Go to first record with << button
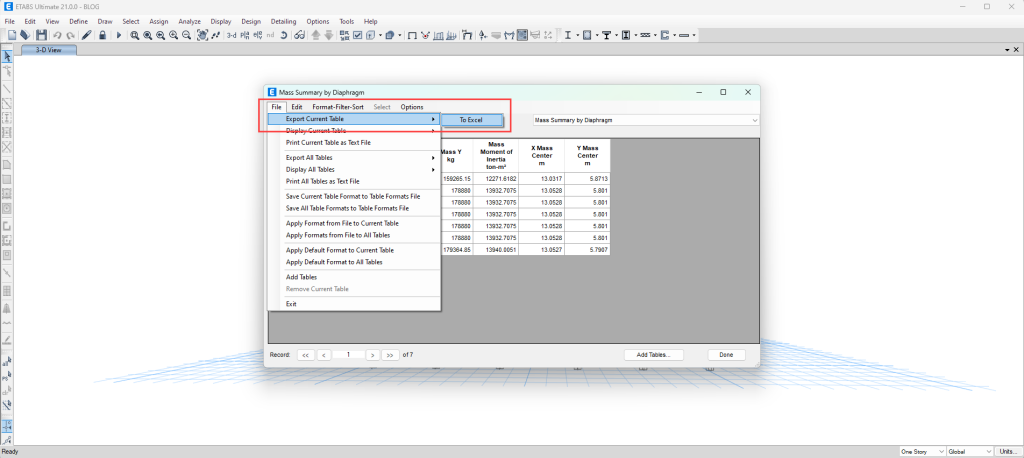Image resolution: width=1024 pixels, height=458 pixels. (x=306, y=355)
